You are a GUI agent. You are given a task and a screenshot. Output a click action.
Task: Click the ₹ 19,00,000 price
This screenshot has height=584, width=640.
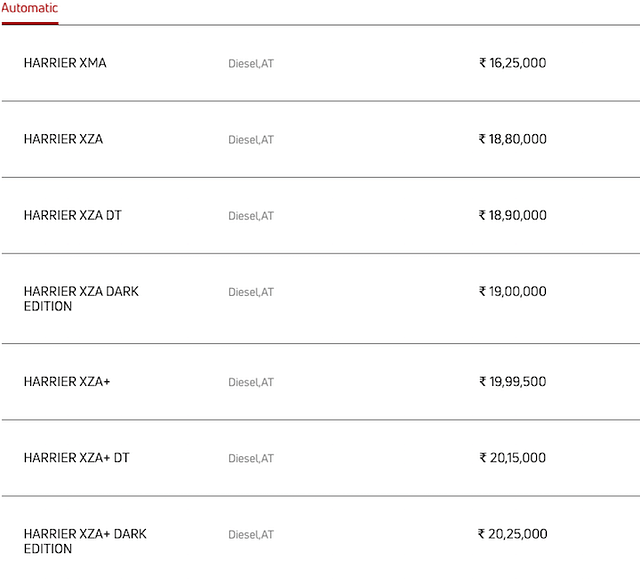point(513,291)
